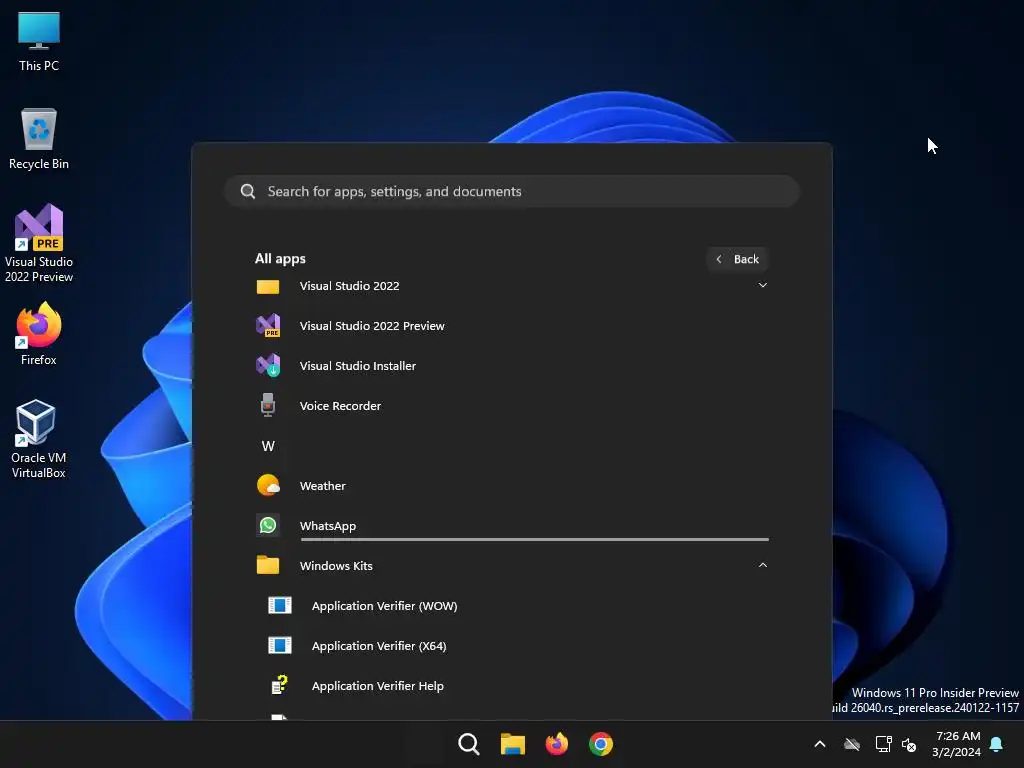Click Visual Studio 2022 Preview app icon in list

[268, 326]
